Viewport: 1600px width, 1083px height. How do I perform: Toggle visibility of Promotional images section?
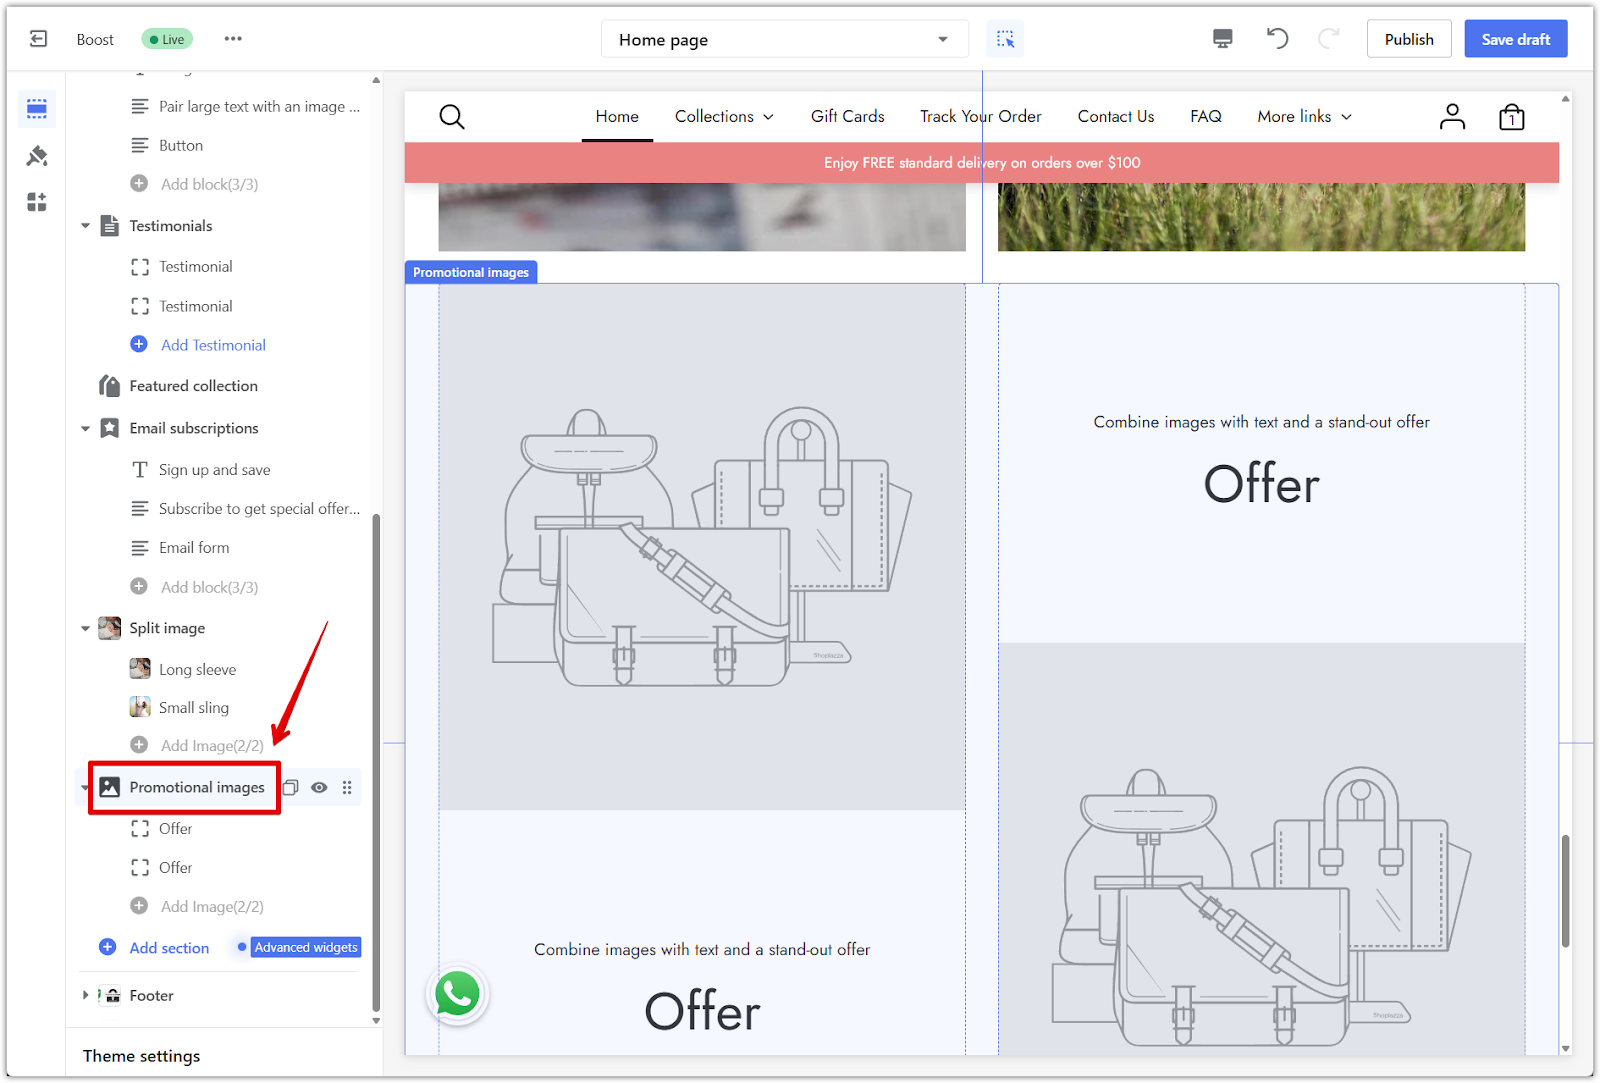coord(319,787)
